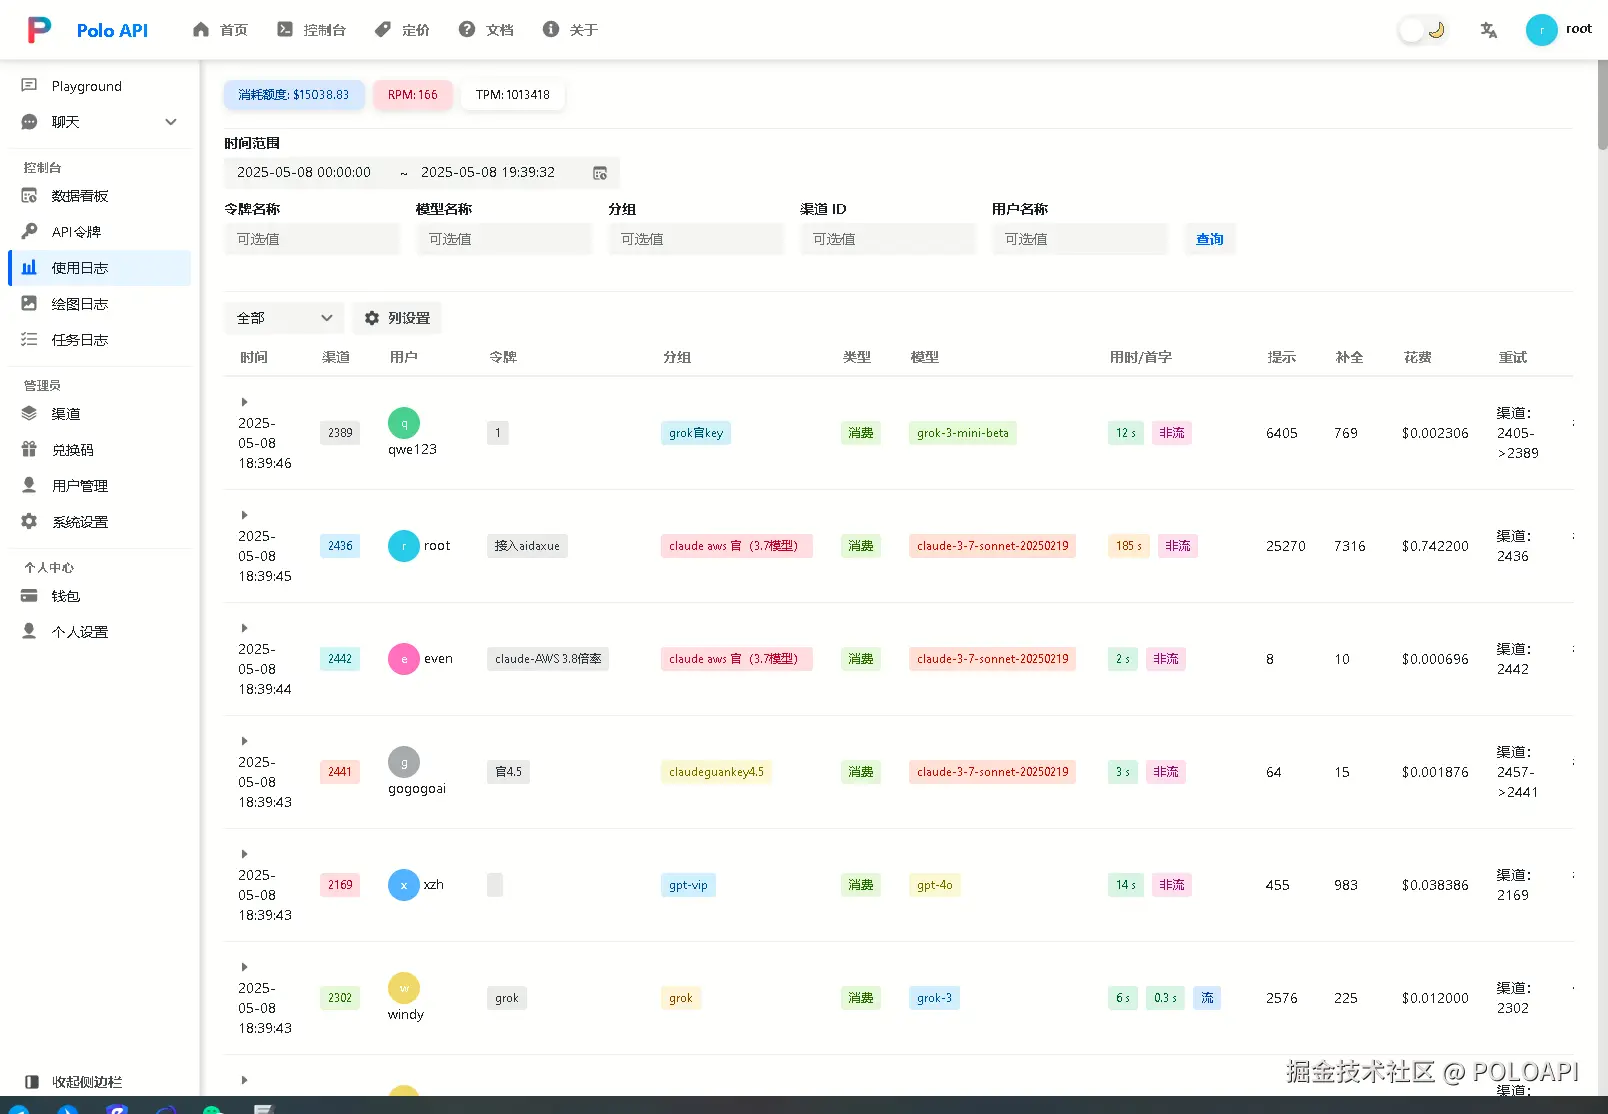Viewport: 1608px width, 1114px height.
Task: Expand the 18:39:45 log row
Action: click(244, 515)
